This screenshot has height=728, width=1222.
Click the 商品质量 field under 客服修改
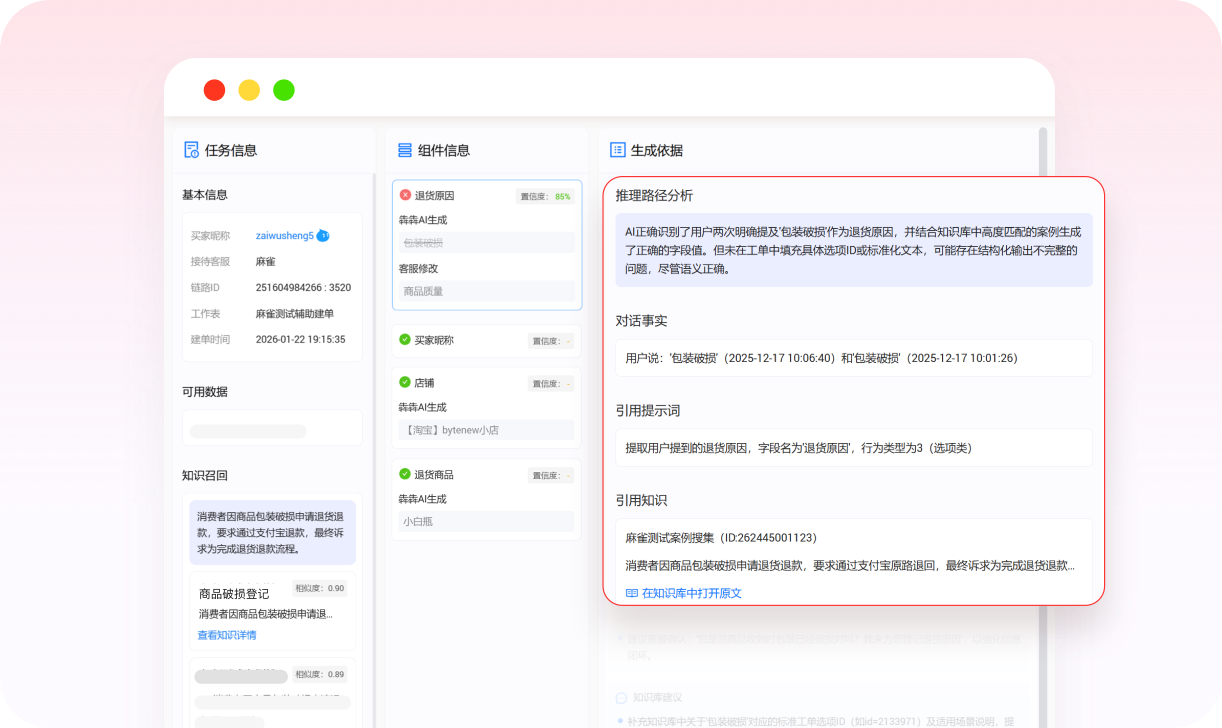486,292
